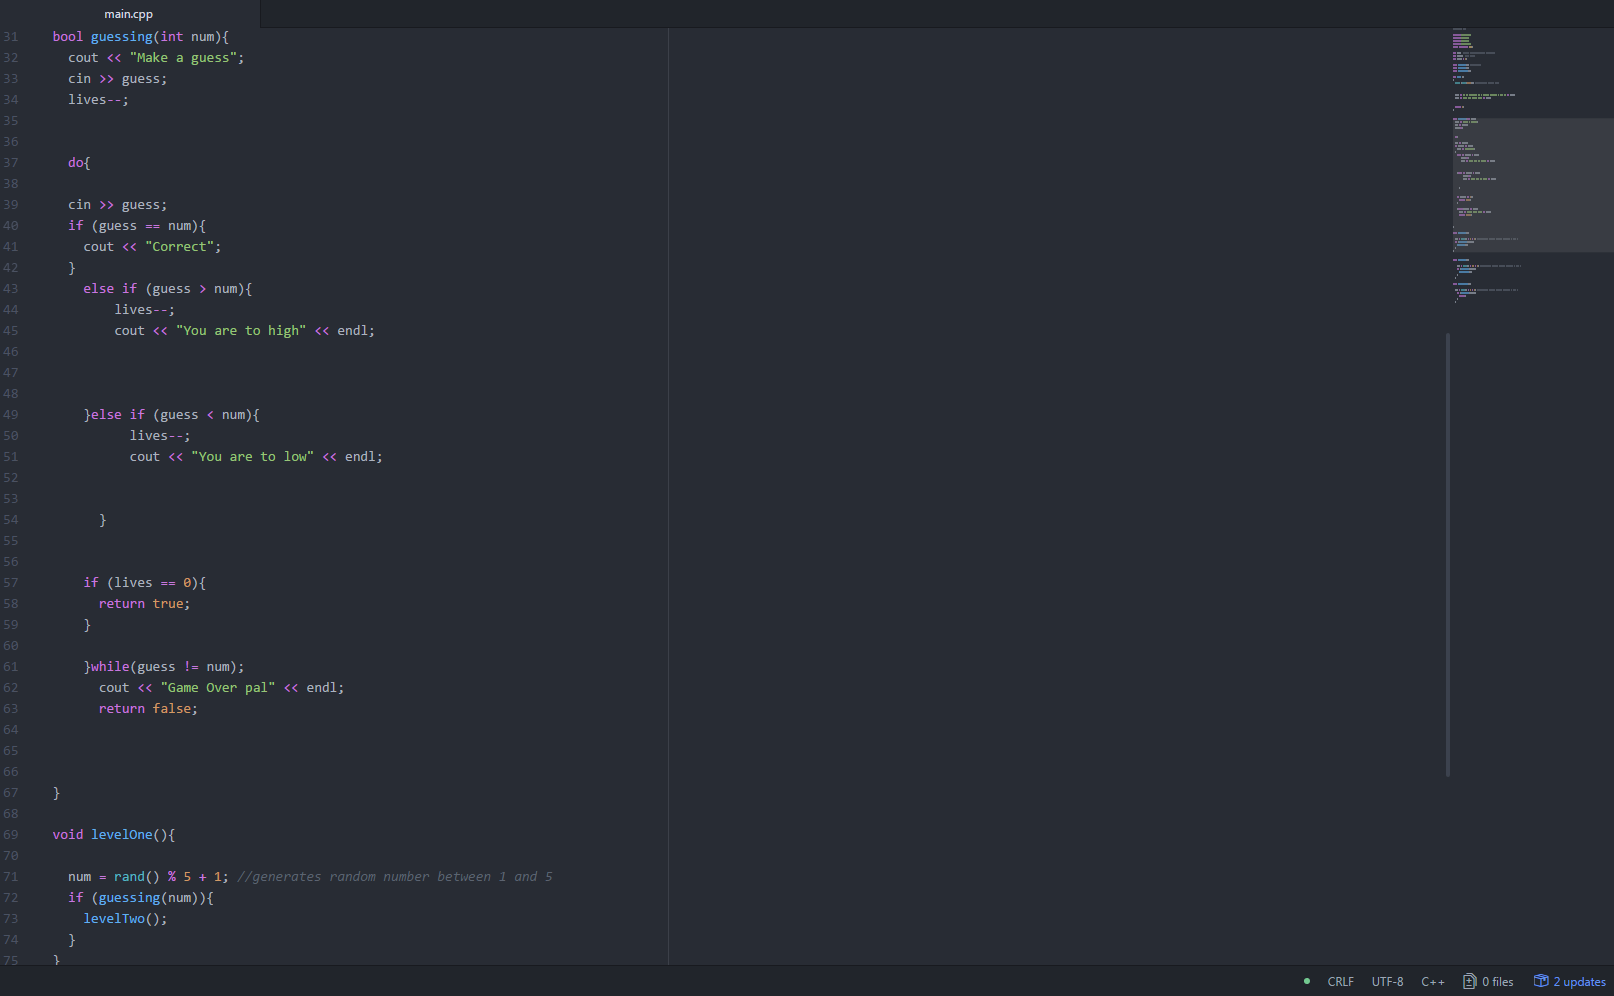Image resolution: width=1614 pixels, height=996 pixels.
Task: Click the 'void levelOne(){' declaration
Action: (114, 835)
